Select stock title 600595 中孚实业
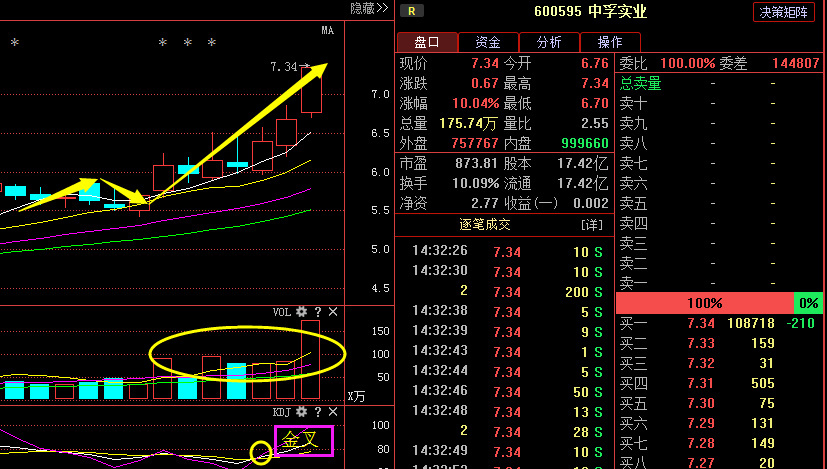Viewport: 827px width, 469px height. (x=590, y=11)
